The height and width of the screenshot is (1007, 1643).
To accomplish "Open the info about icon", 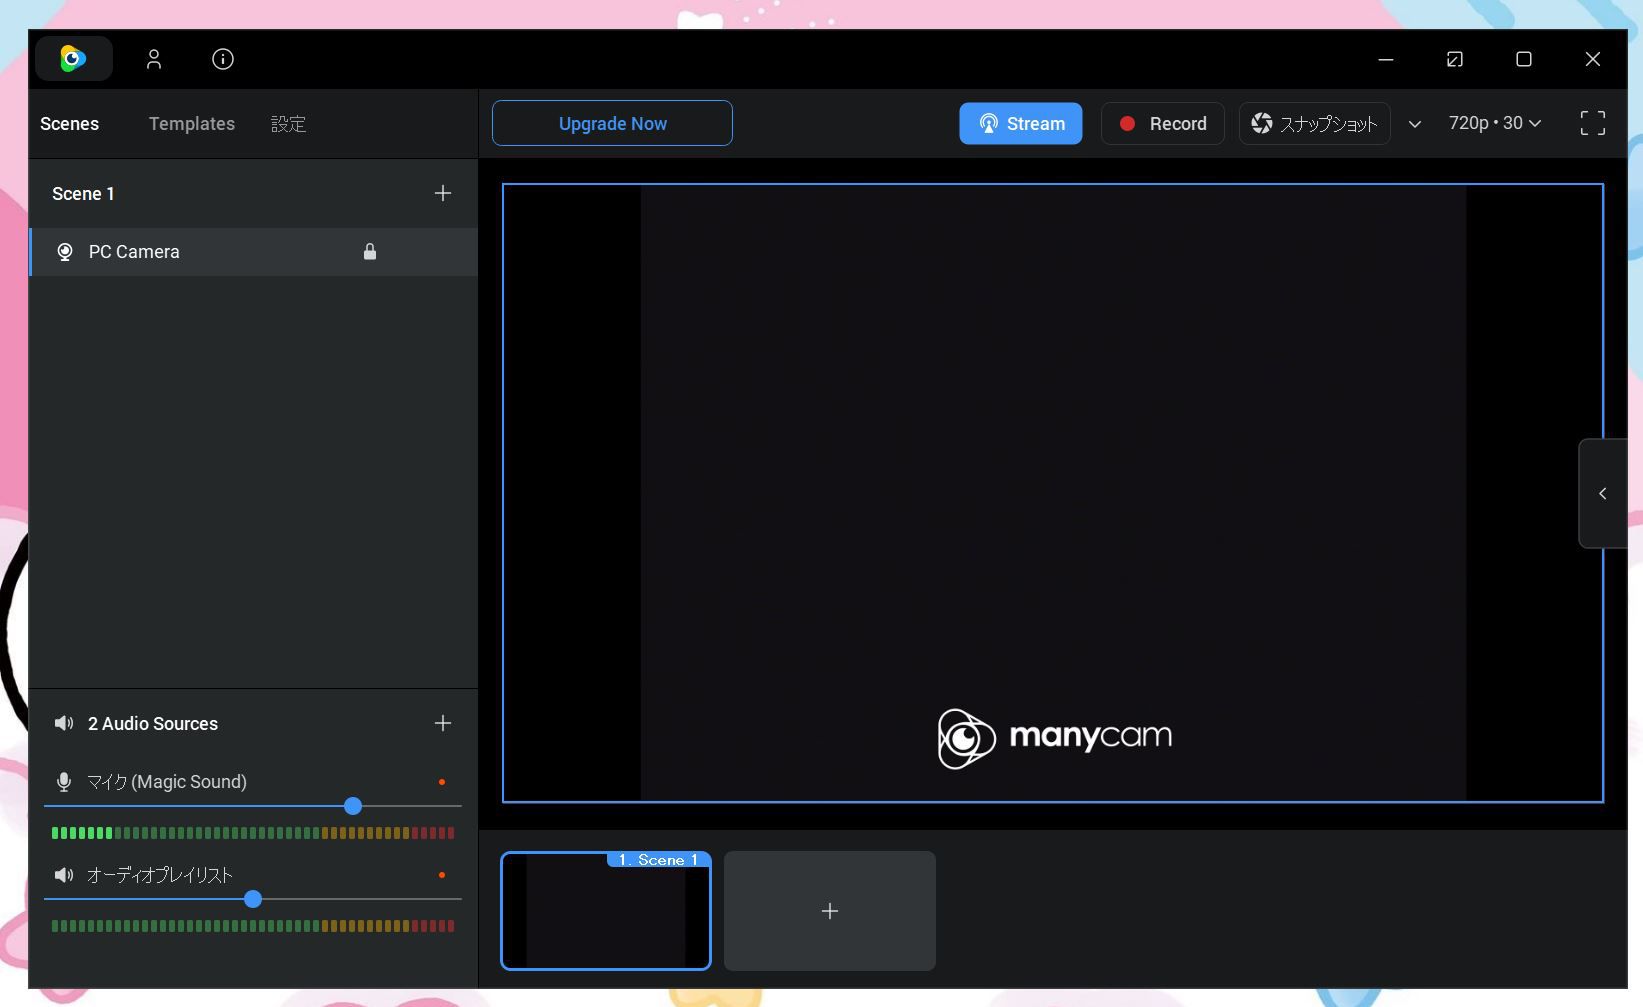I will point(223,59).
